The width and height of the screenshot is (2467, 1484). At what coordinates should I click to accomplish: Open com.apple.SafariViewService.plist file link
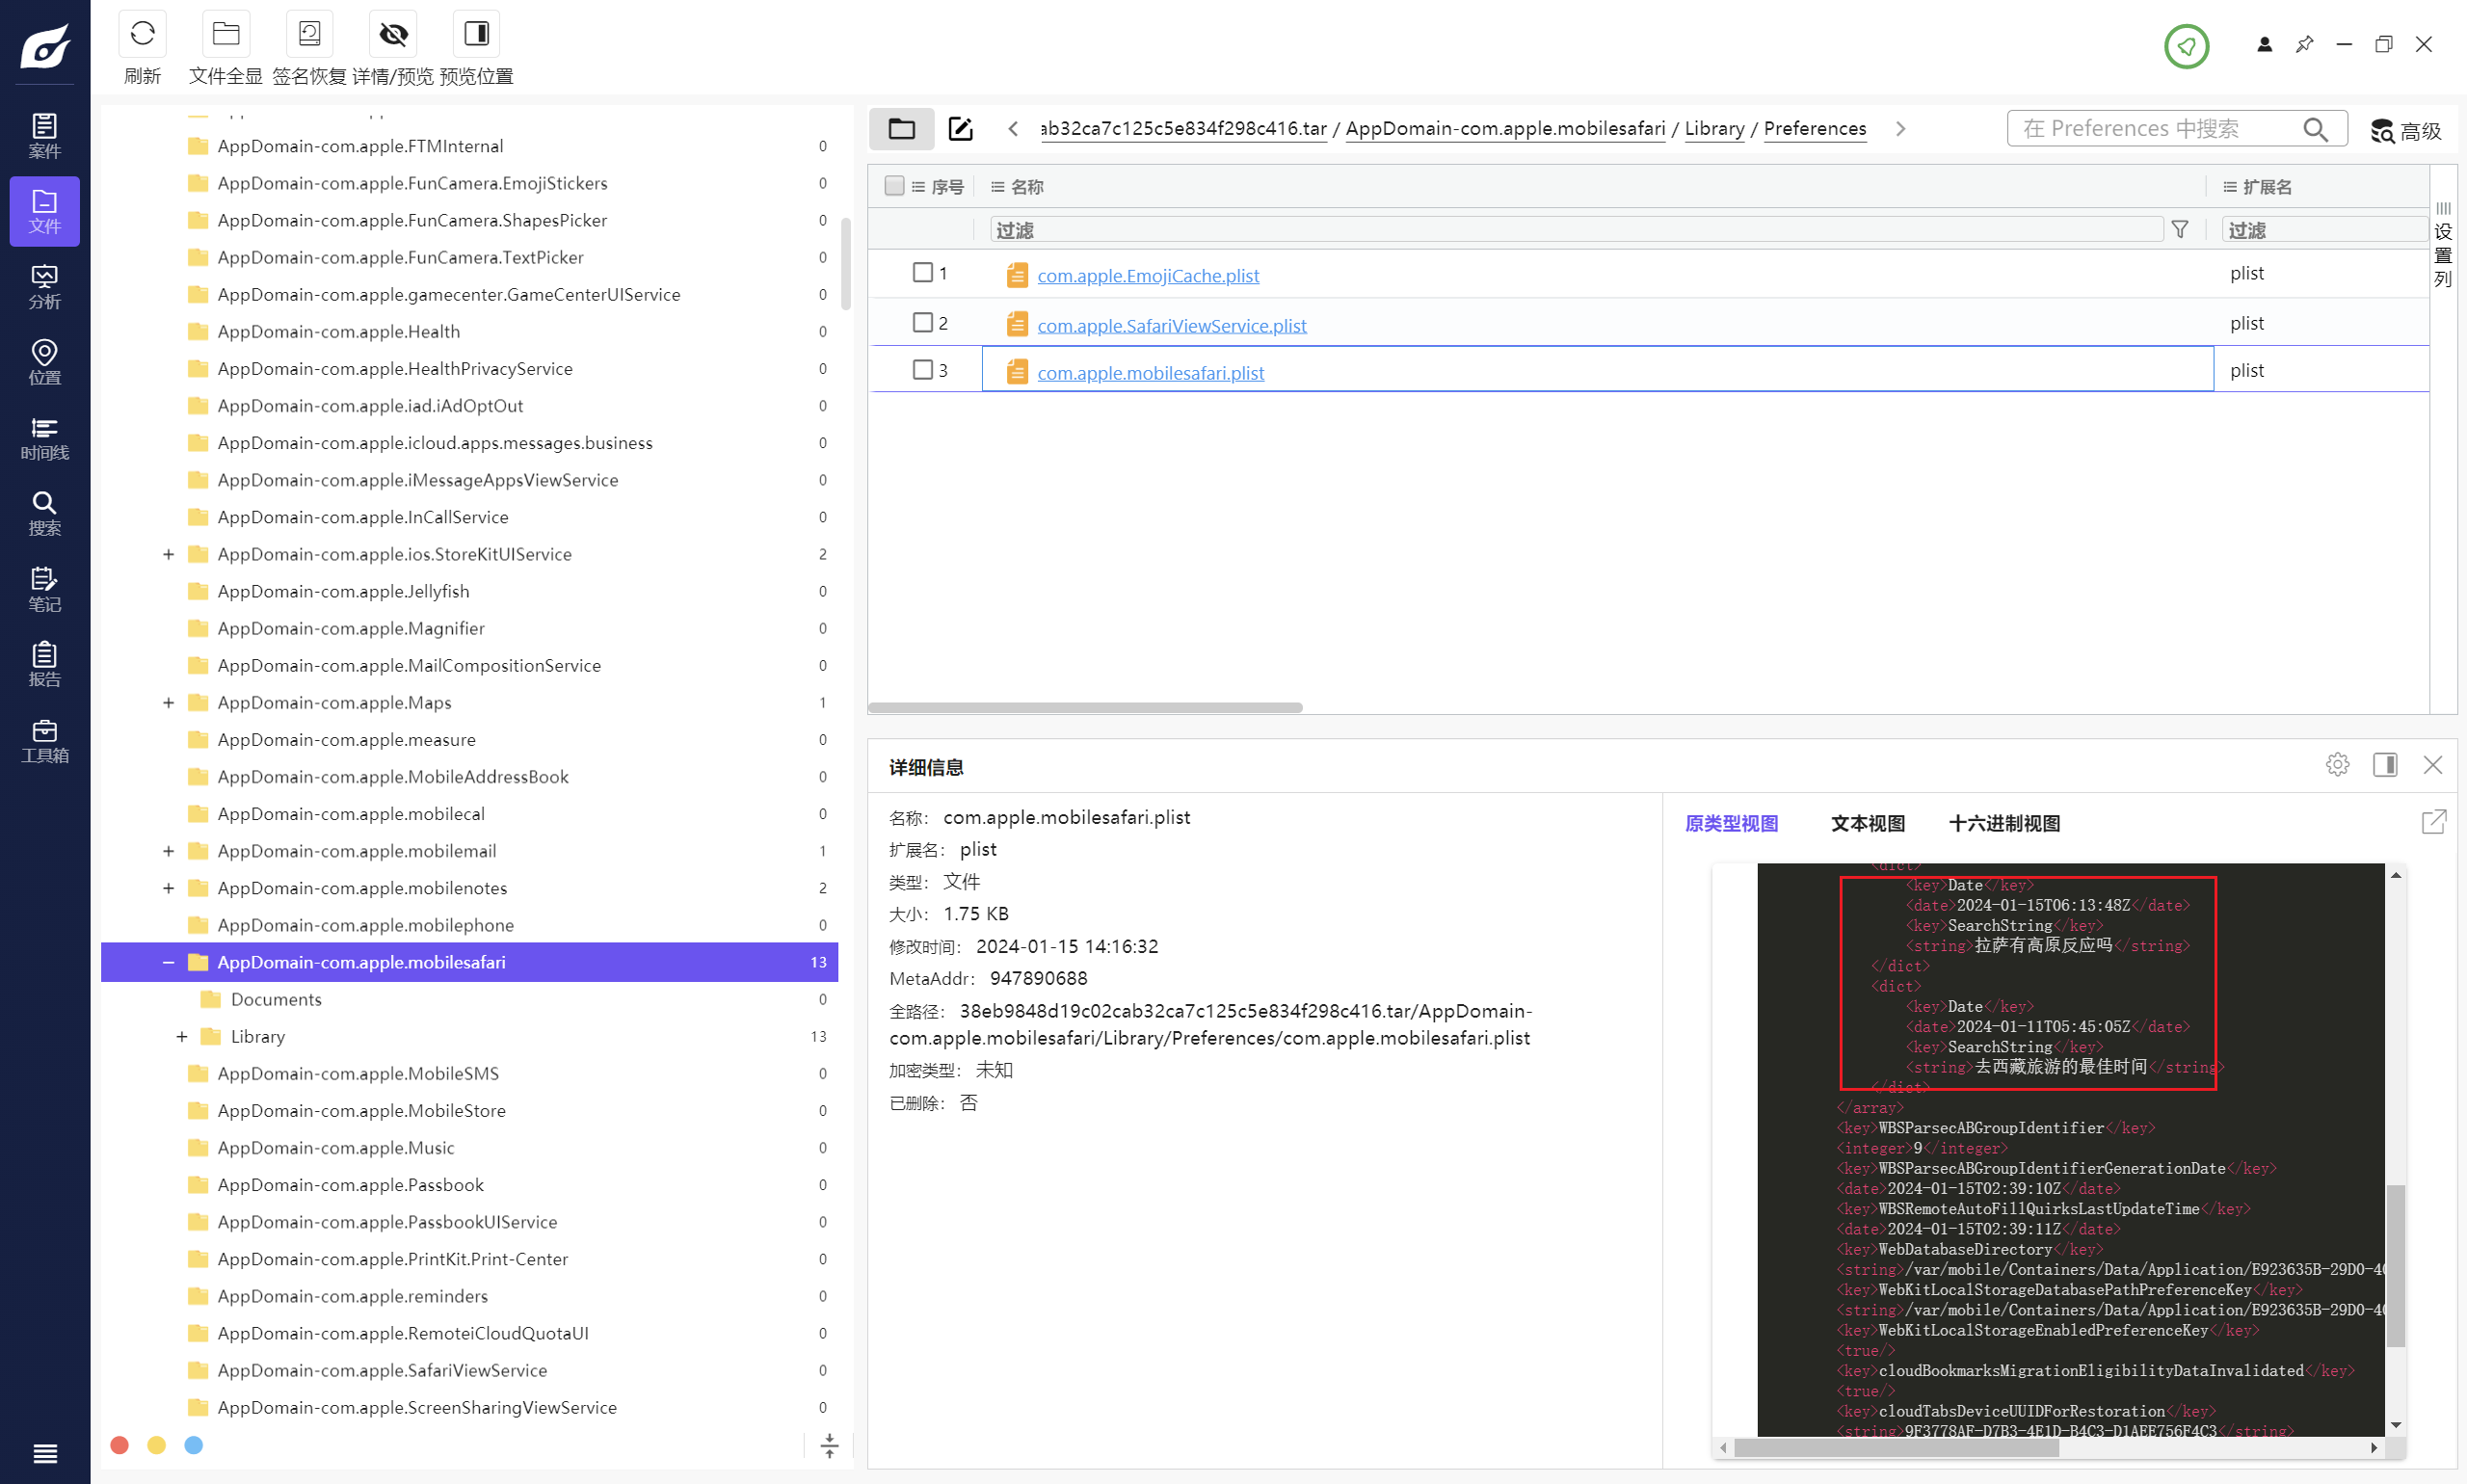(1172, 325)
